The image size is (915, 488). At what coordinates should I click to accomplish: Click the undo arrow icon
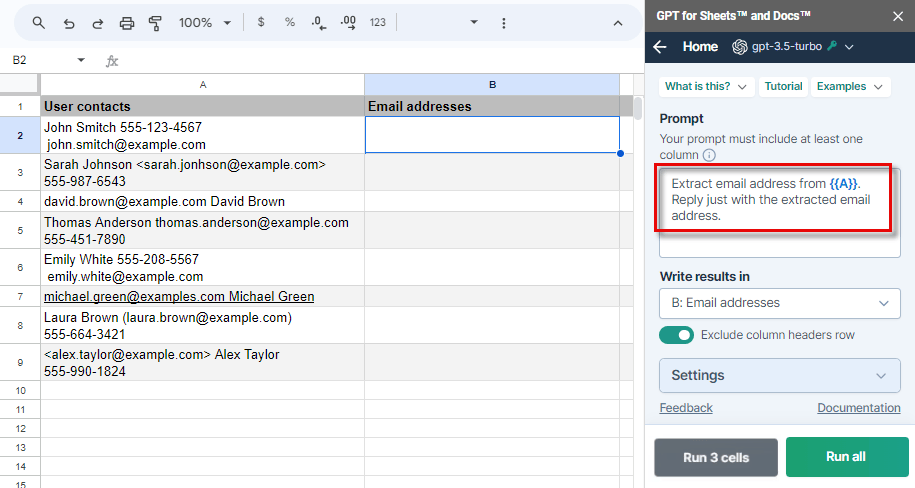[69, 23]
